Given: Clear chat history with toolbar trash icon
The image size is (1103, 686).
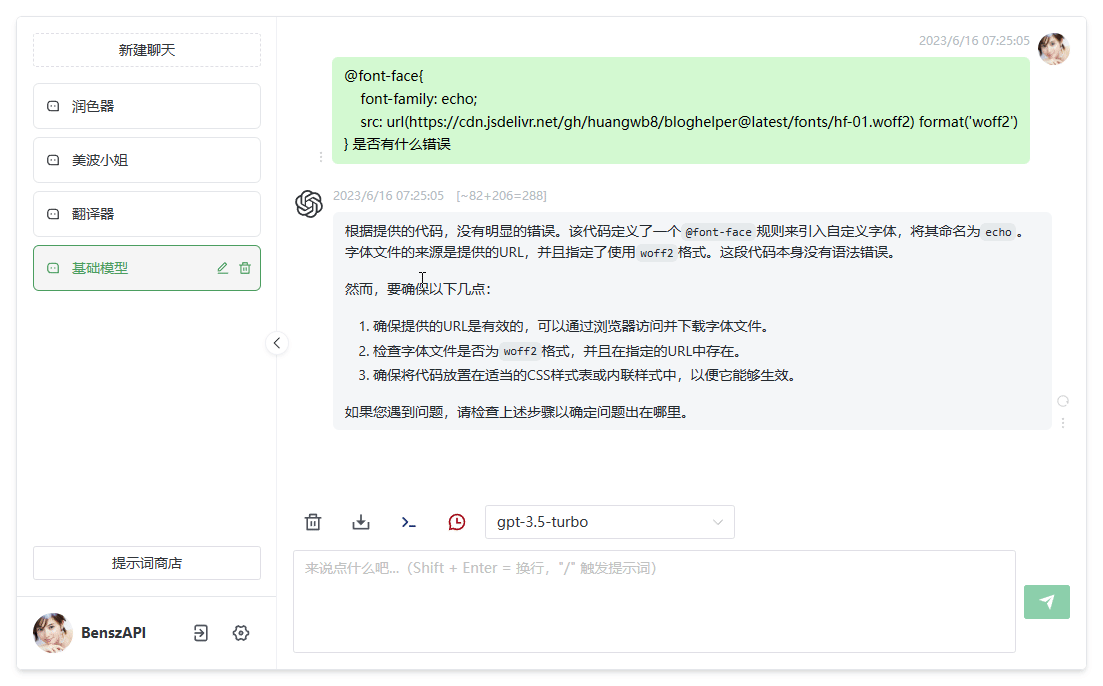Looking at the screenshot, I should [x=313, y=522].
